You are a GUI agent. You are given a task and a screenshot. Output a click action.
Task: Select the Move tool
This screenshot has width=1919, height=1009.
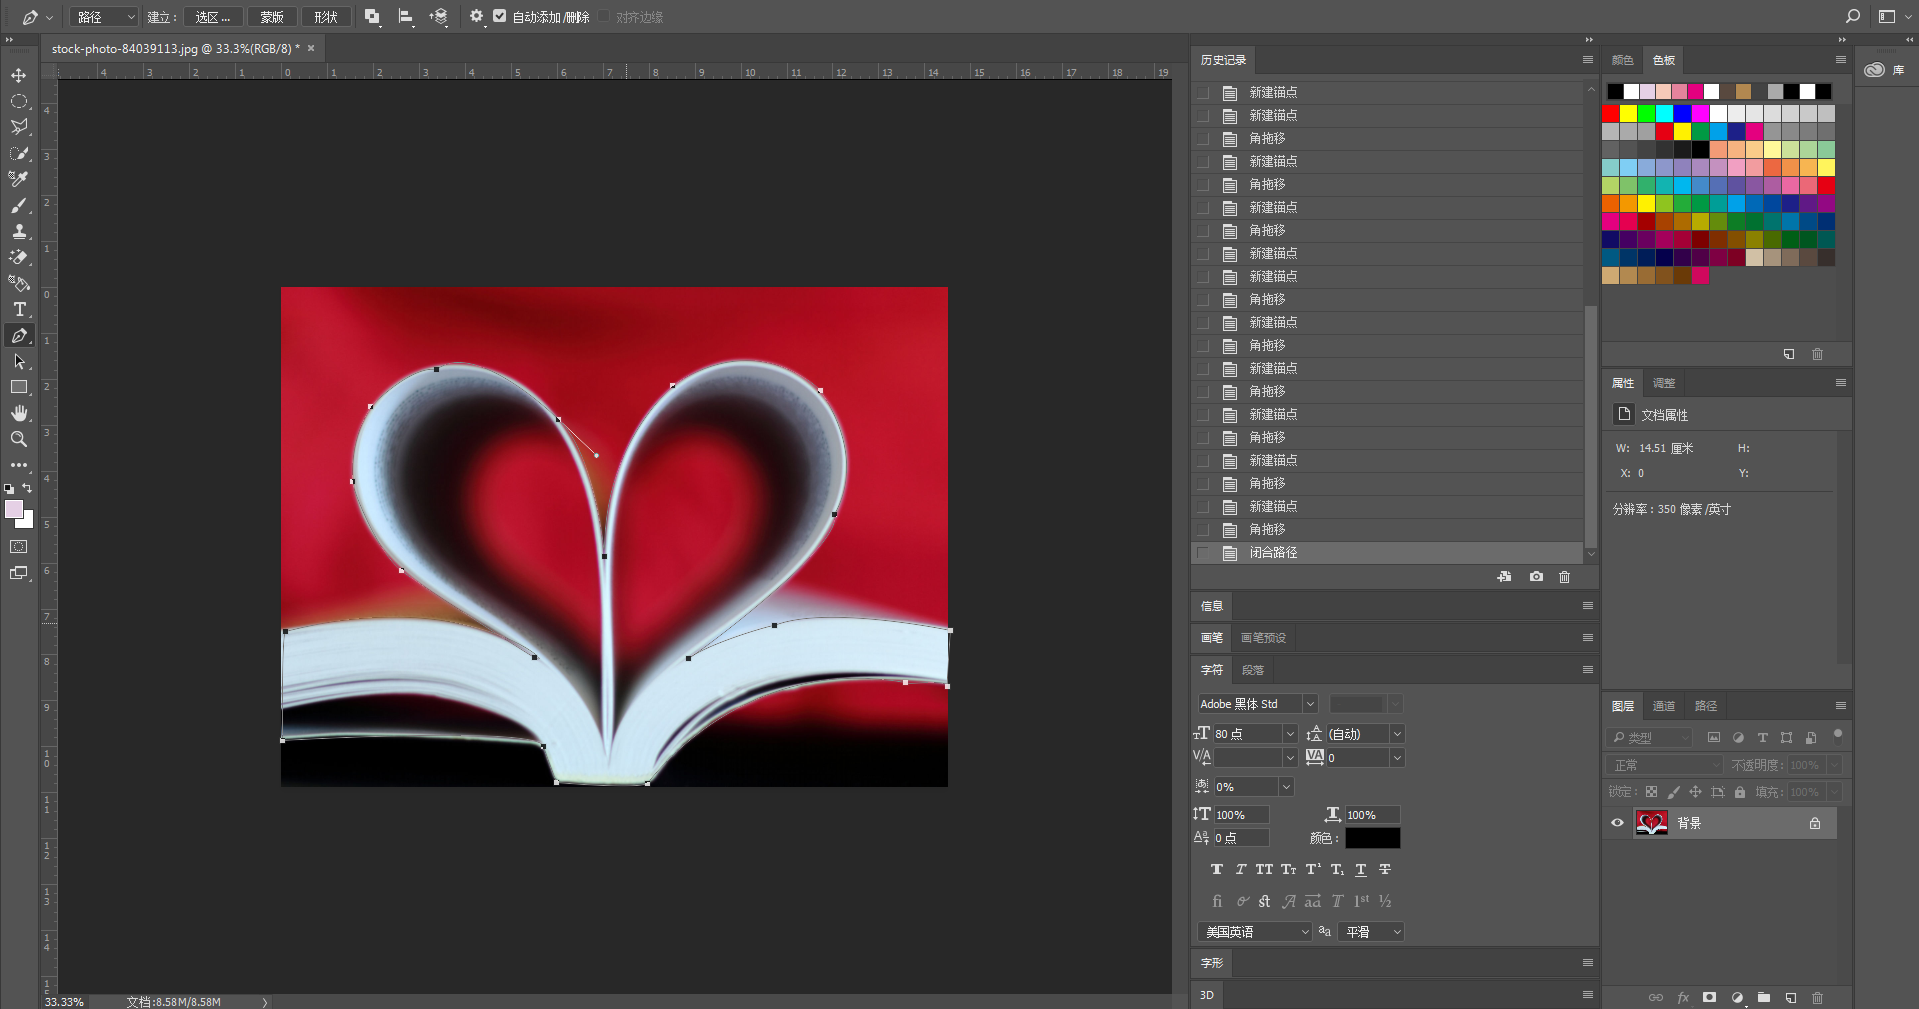point(19,75)
